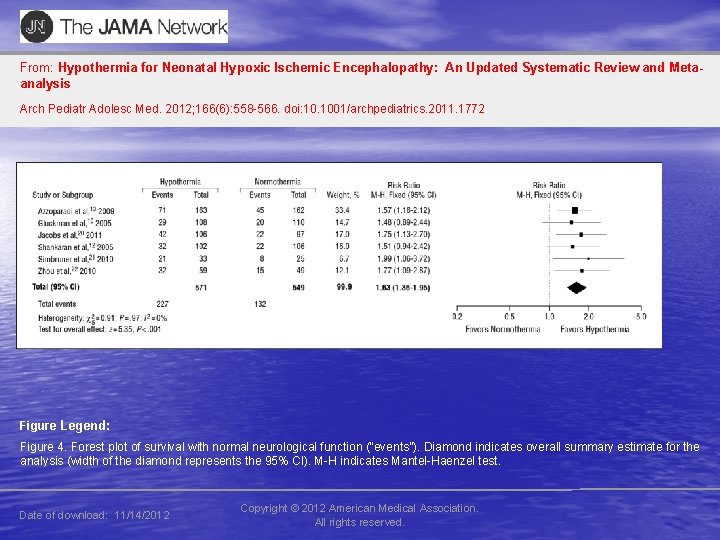Click the 'Total events' row label

click(57, 304)
